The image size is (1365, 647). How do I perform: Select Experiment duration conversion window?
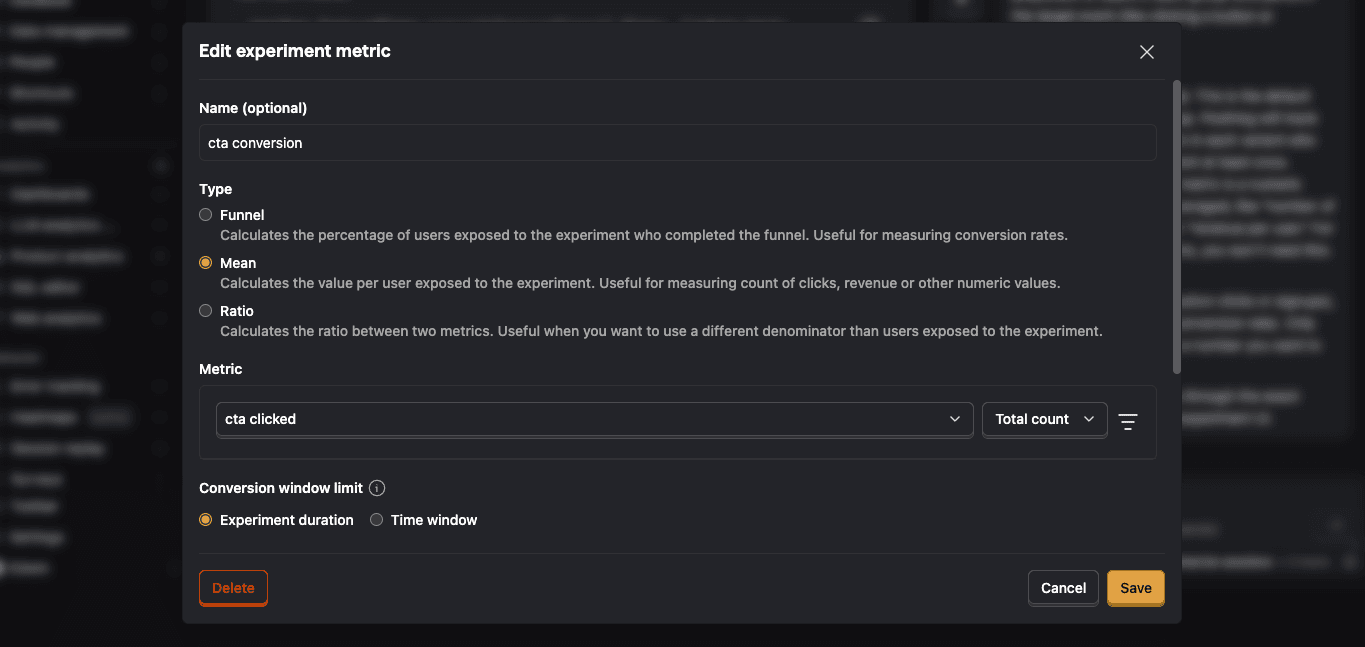point(206,520)
